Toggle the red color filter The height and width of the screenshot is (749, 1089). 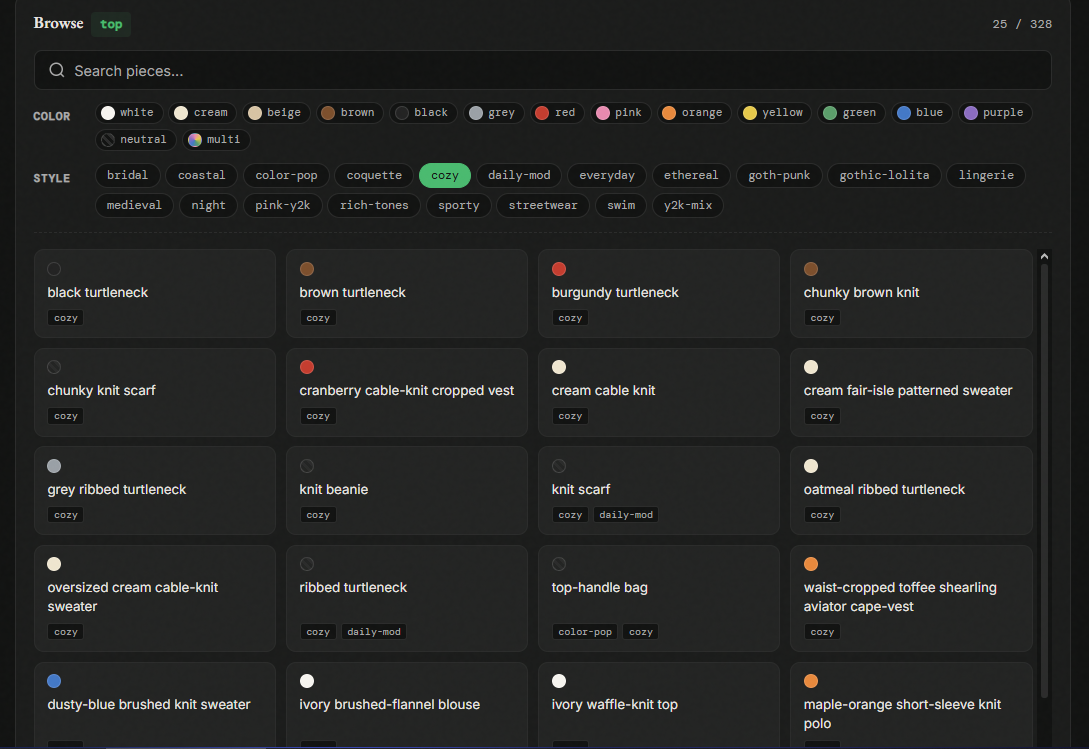(x=557, y=113)
